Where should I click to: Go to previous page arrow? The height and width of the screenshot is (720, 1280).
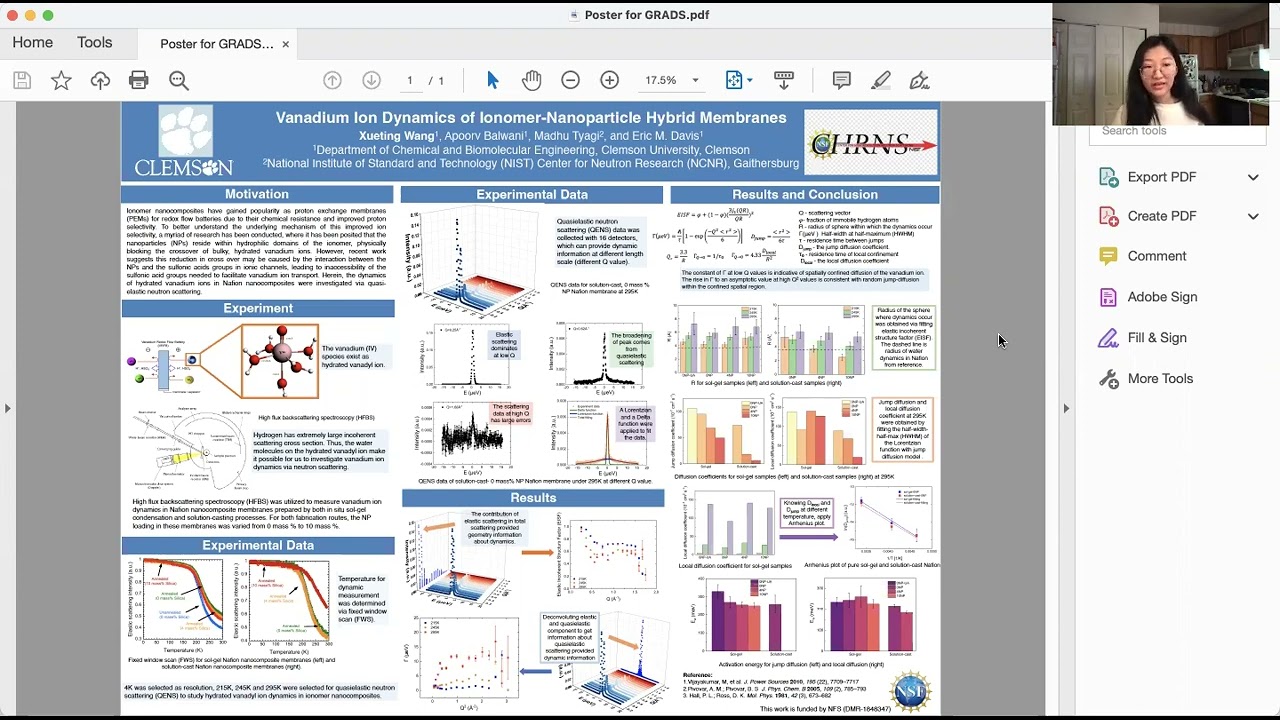click(332, 80)
